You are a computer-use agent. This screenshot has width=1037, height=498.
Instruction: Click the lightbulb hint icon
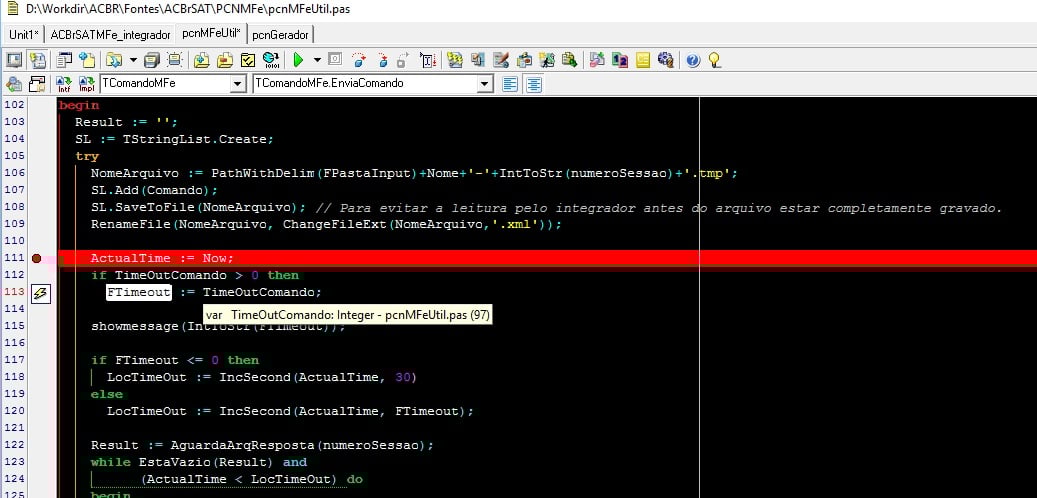point(714,60)
